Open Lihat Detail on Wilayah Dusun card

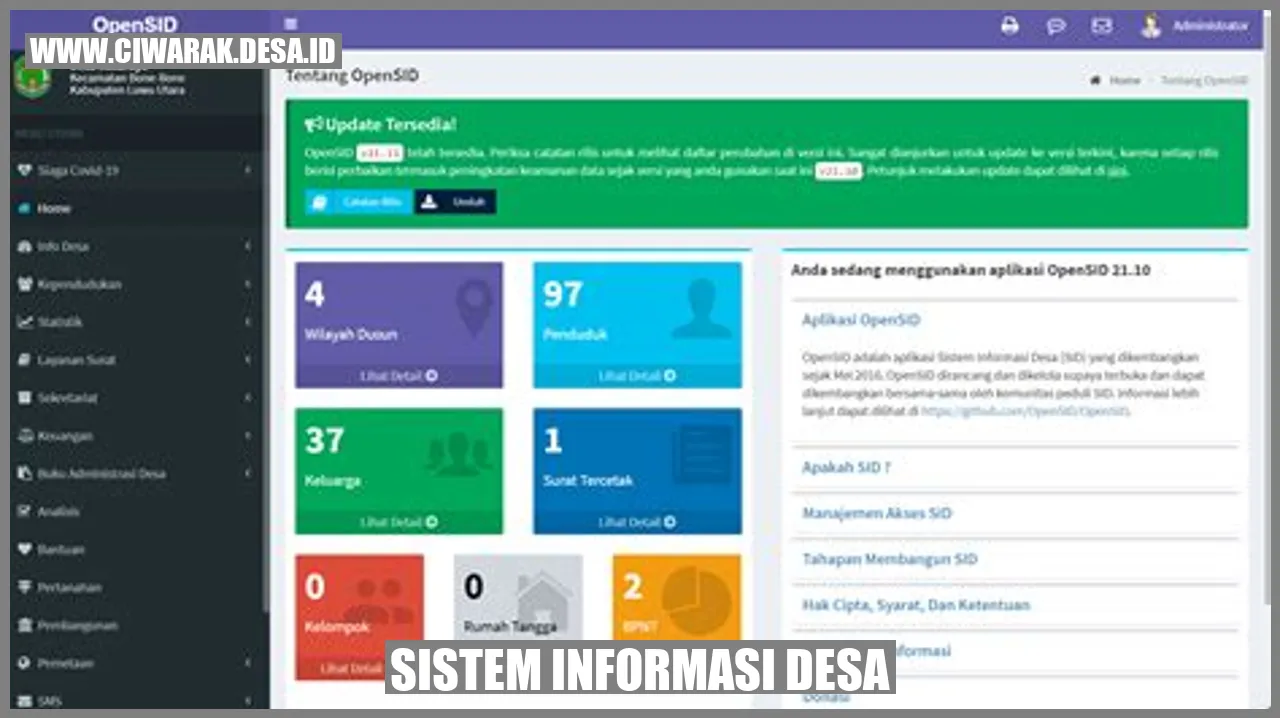399,376
